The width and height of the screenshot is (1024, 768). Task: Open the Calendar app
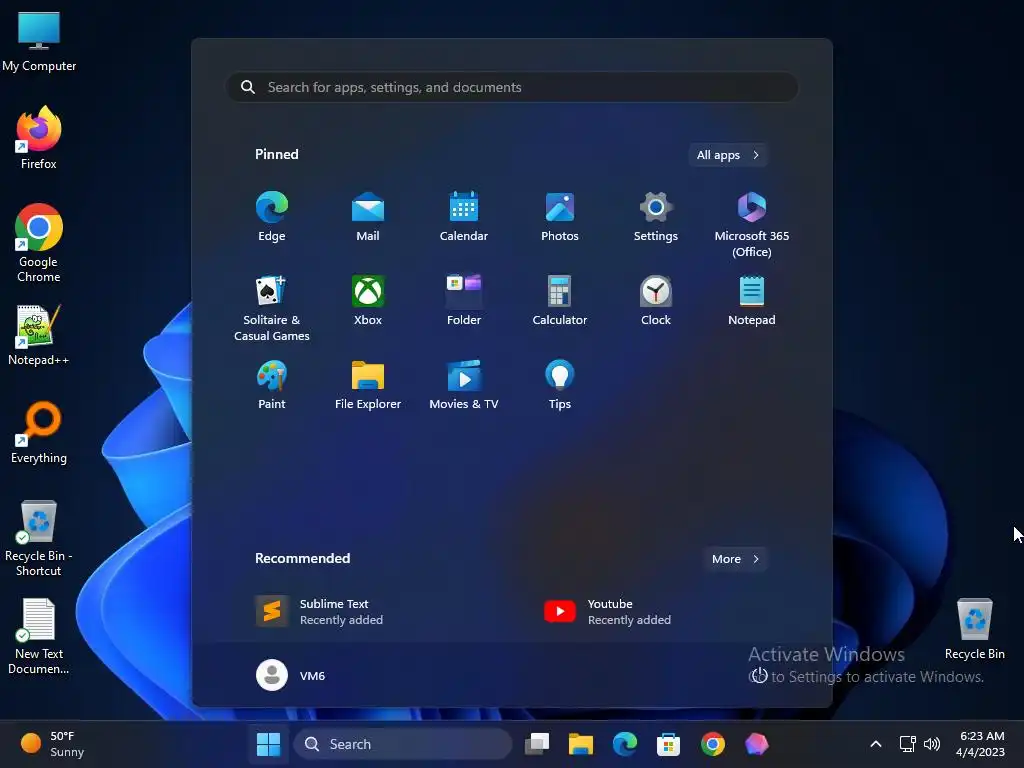(x=464, y=217)
